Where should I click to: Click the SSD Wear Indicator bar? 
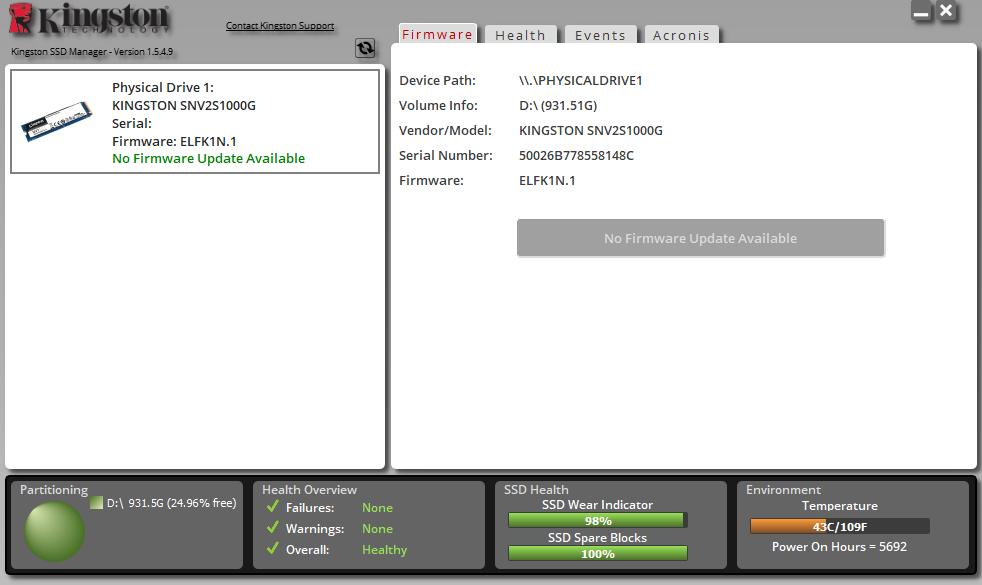597,521
